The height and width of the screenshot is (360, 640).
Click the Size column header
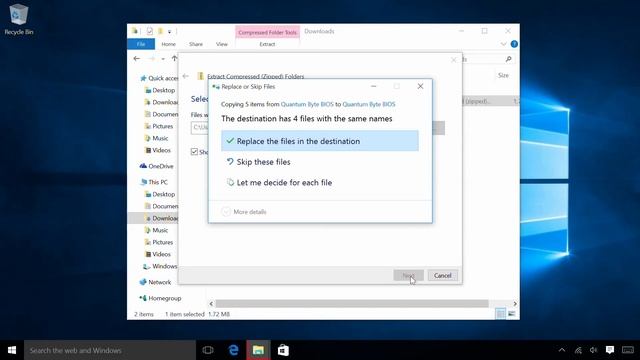[x=503, y=76]
